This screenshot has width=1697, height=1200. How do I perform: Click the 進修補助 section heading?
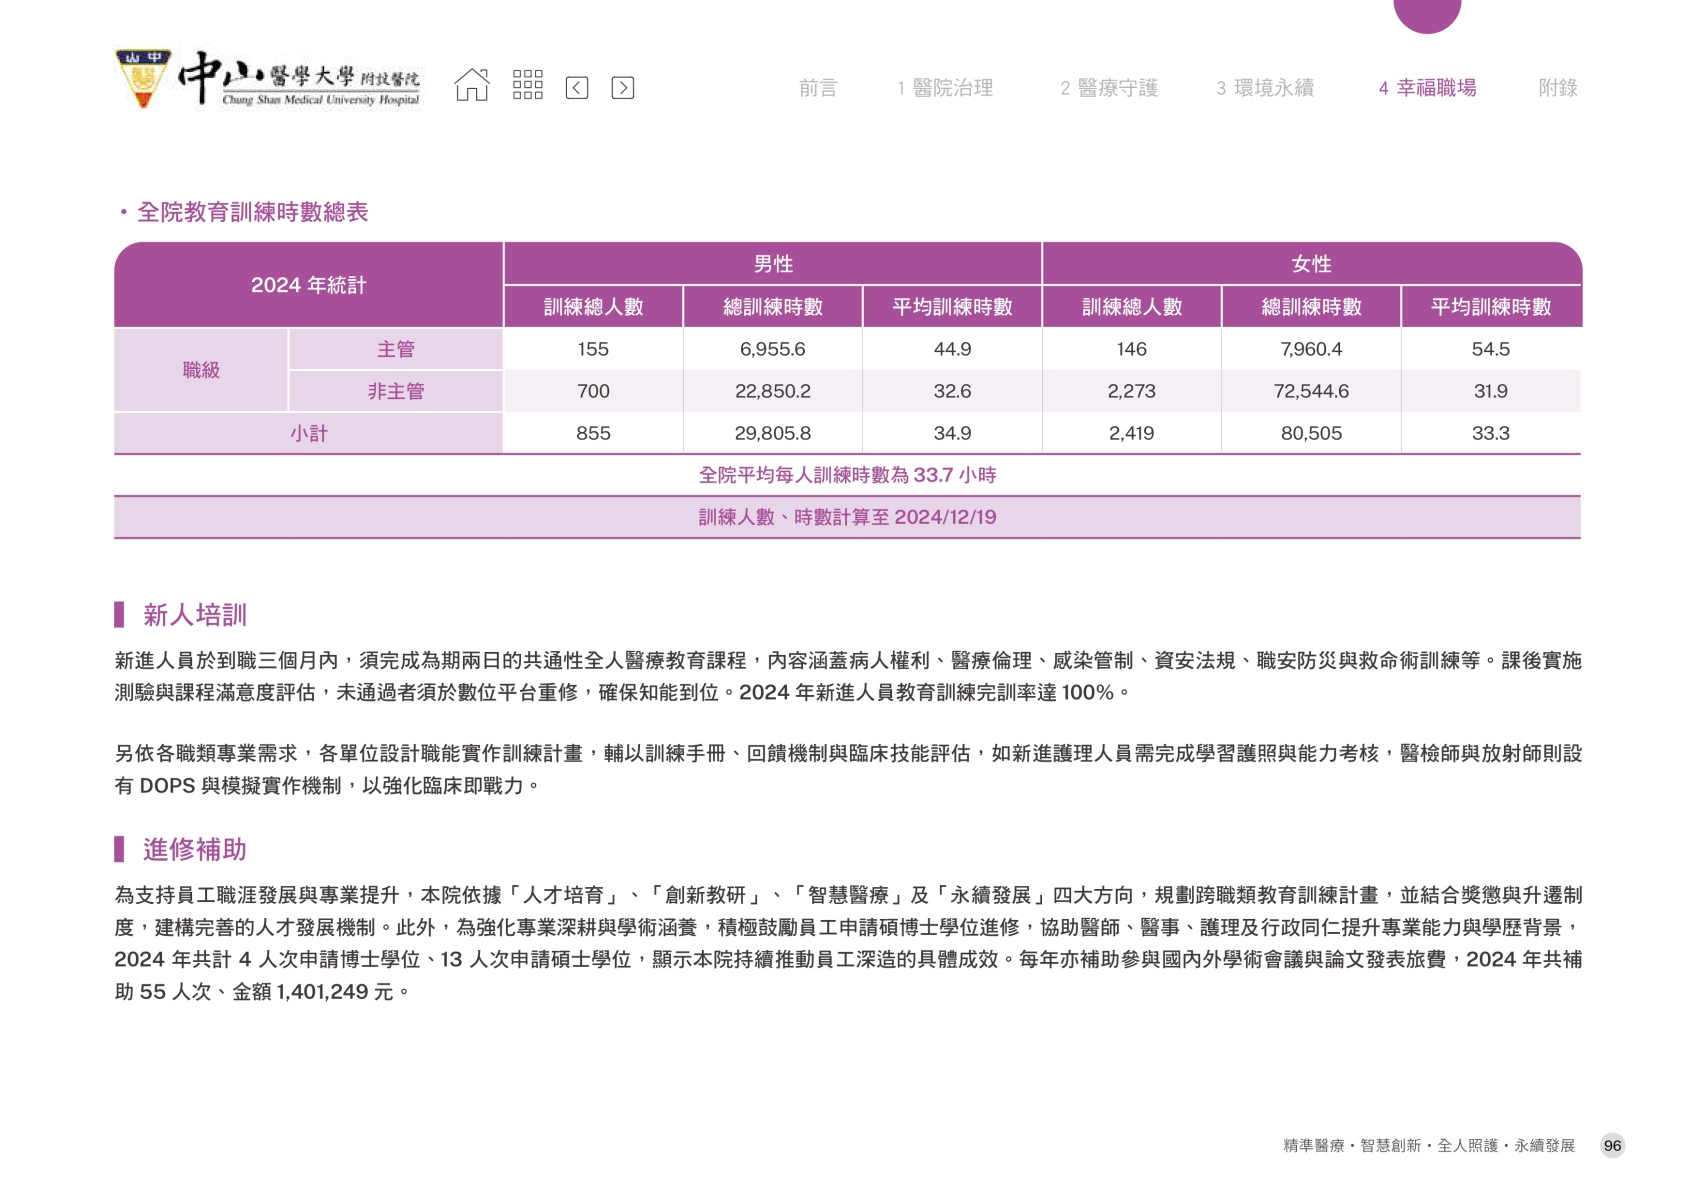point(194,850)
